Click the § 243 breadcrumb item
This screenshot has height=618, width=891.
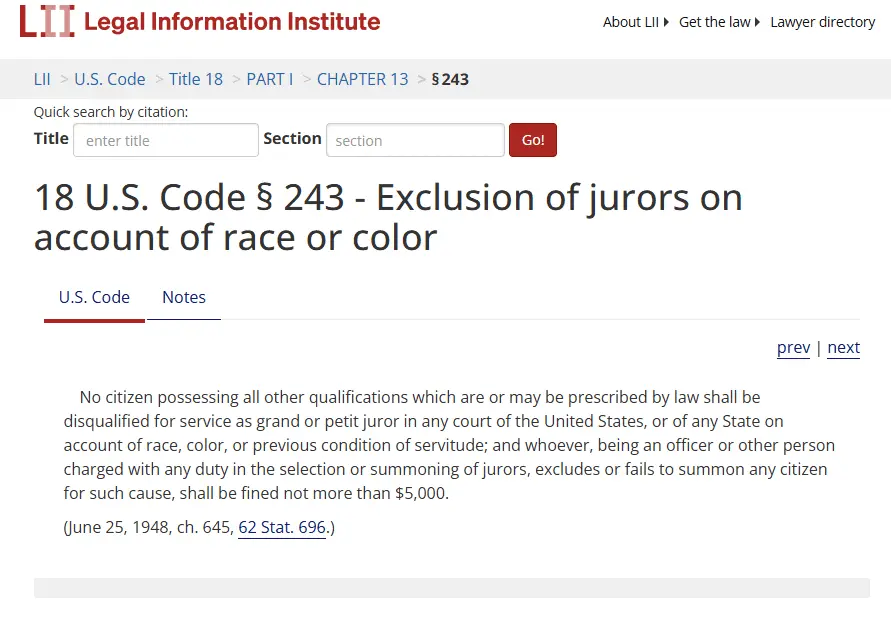(x=450, y=79)
